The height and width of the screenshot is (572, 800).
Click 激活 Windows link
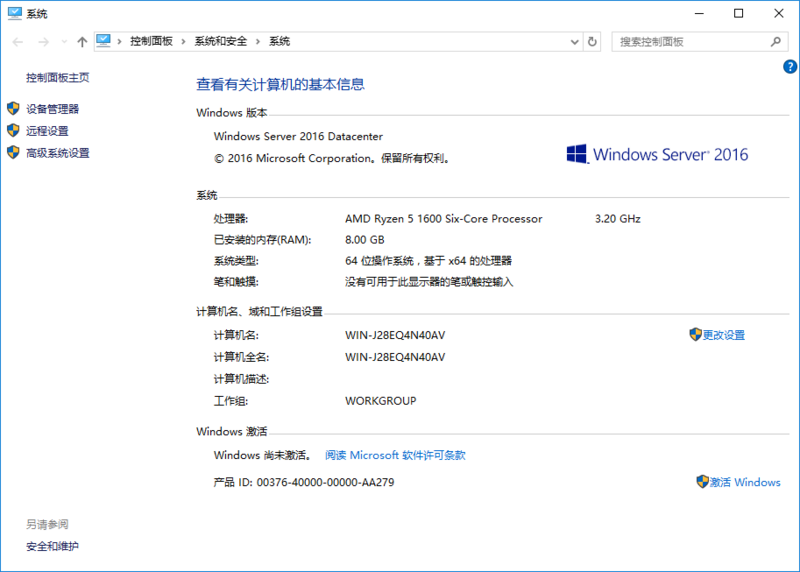point(745,482)
